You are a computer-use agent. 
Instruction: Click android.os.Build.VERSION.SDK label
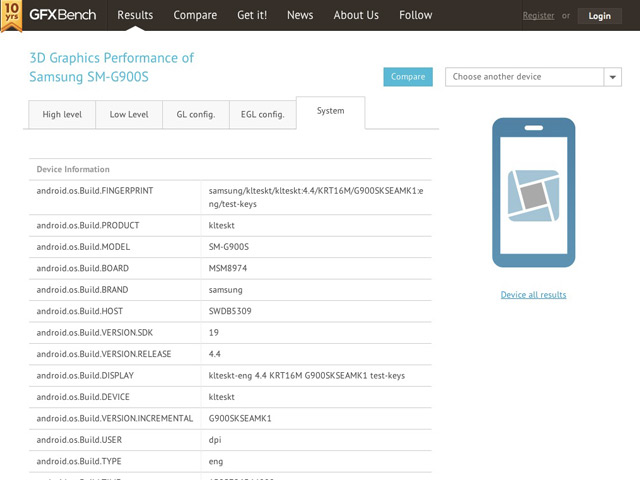(95, 333)
